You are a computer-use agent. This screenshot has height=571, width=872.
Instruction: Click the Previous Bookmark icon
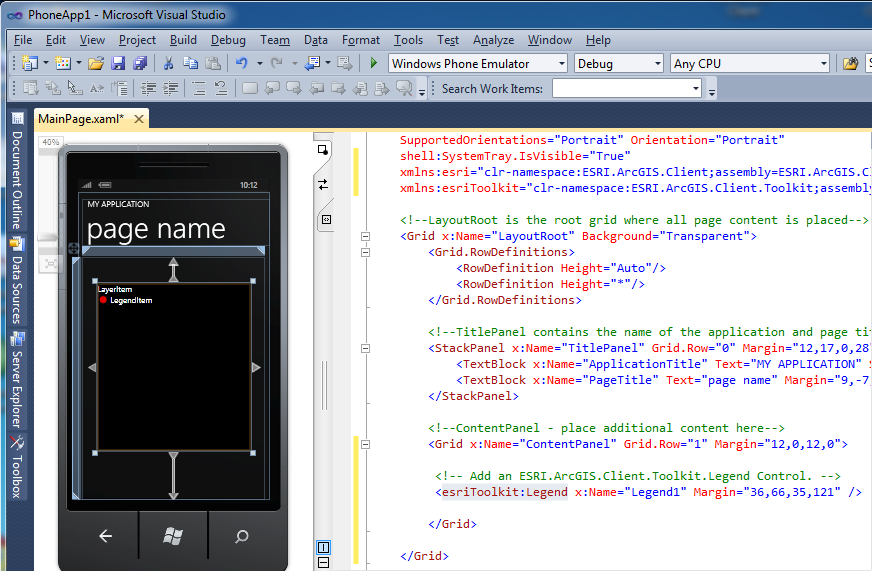click(x=272, y=88)
